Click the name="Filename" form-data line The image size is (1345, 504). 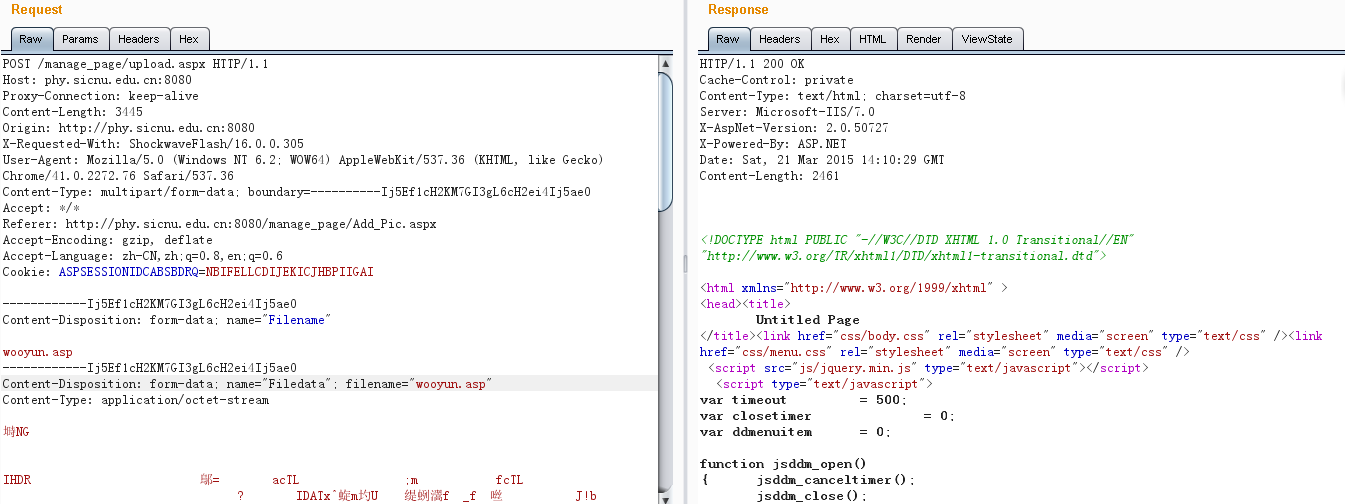166,320
